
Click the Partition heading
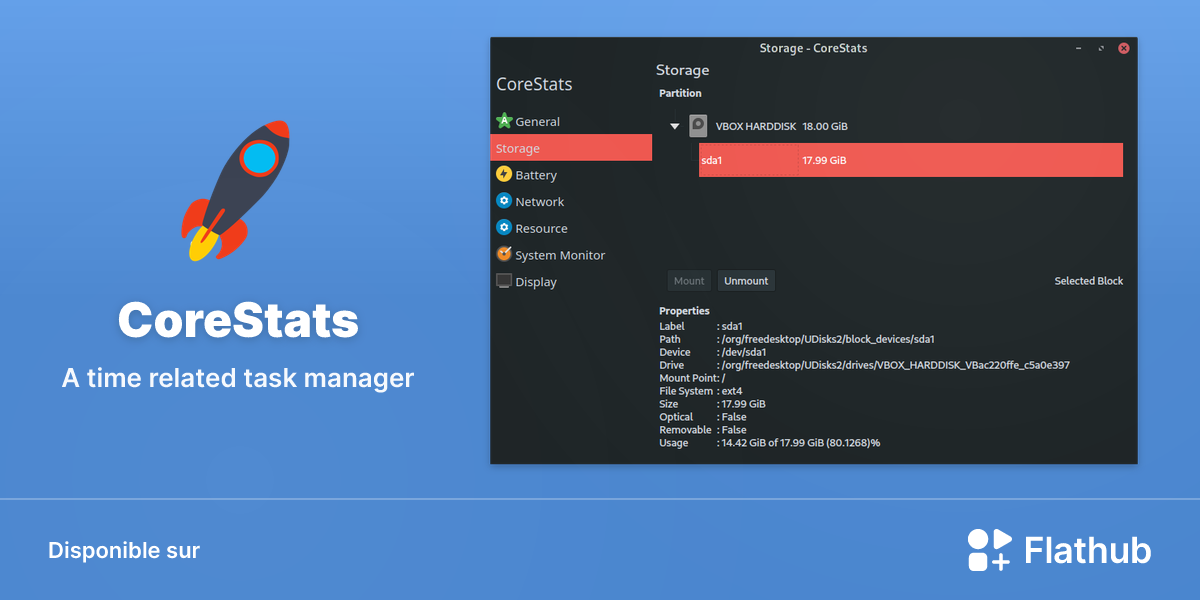680,93
